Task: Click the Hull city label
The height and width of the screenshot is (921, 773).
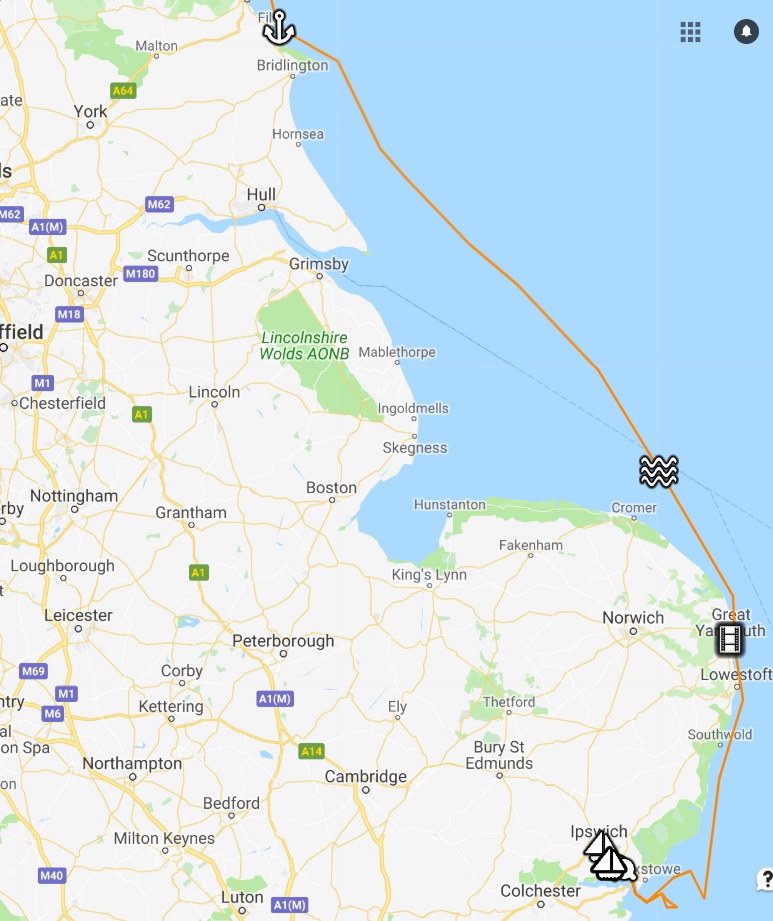Action: coord(261,194)
